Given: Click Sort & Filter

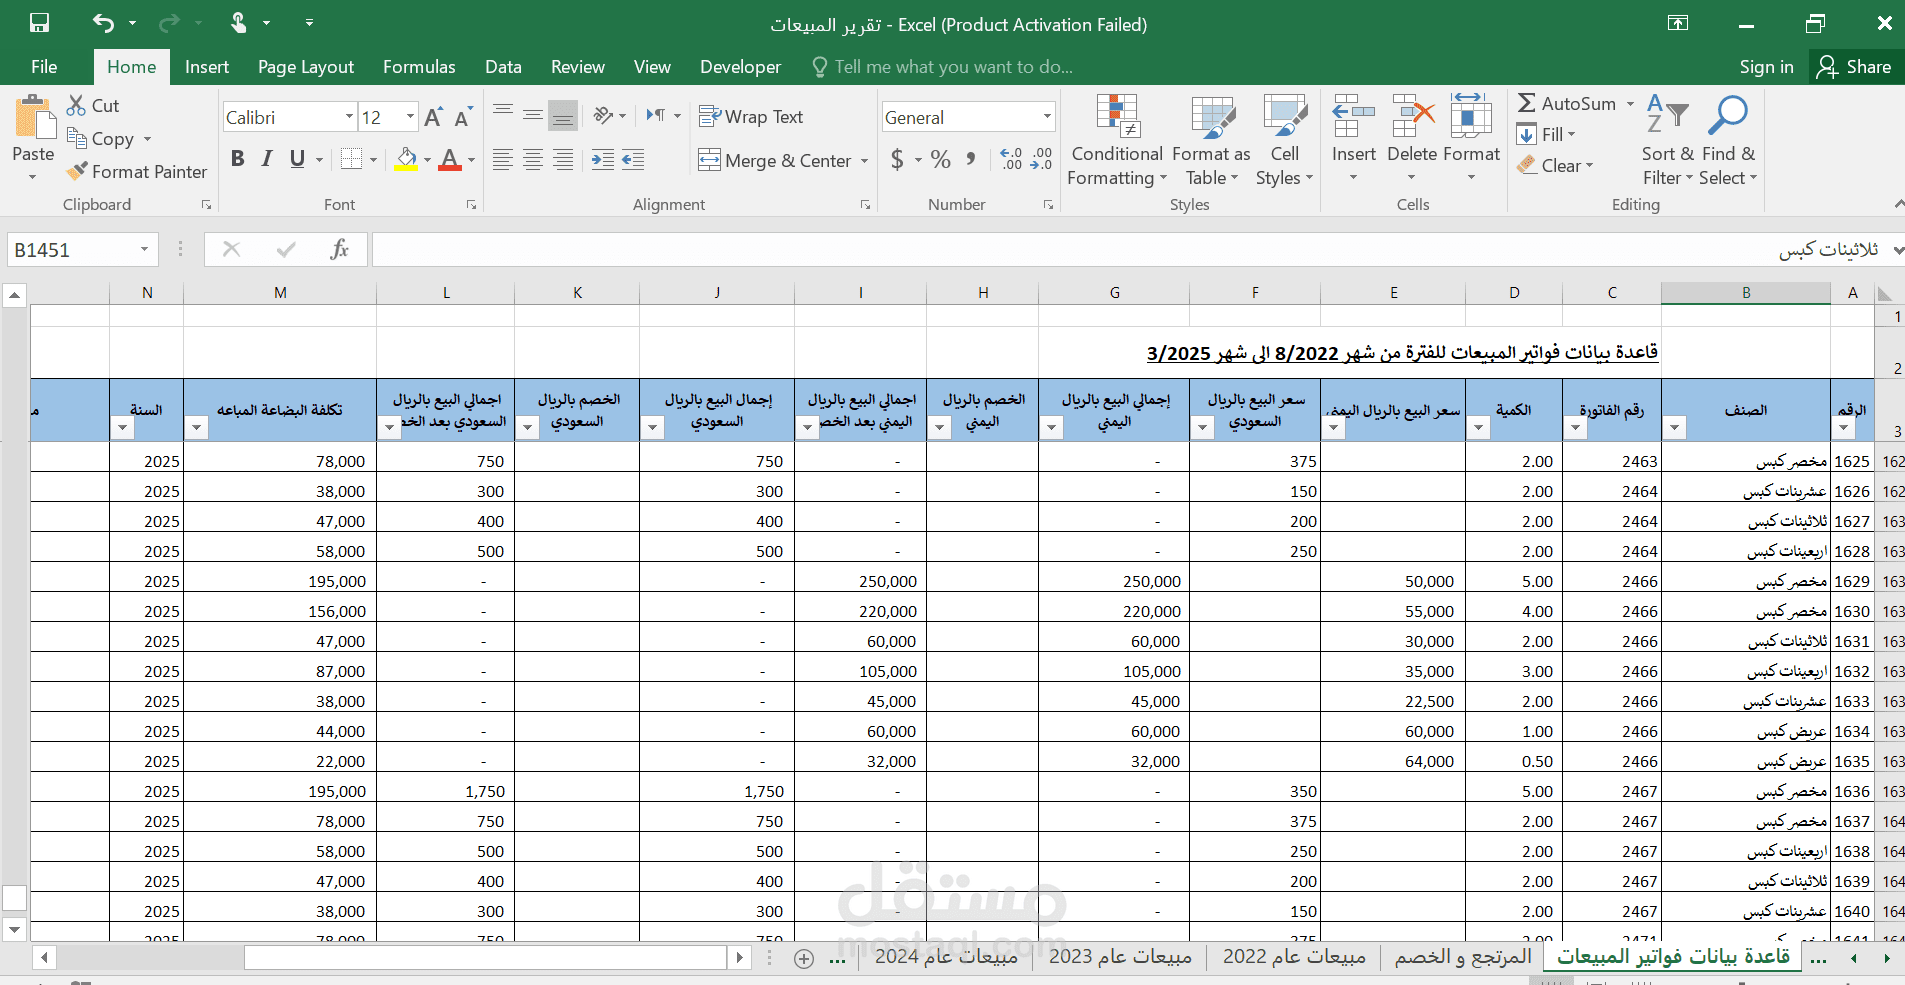Looking at the screenshot, I should click(1667, 141).
